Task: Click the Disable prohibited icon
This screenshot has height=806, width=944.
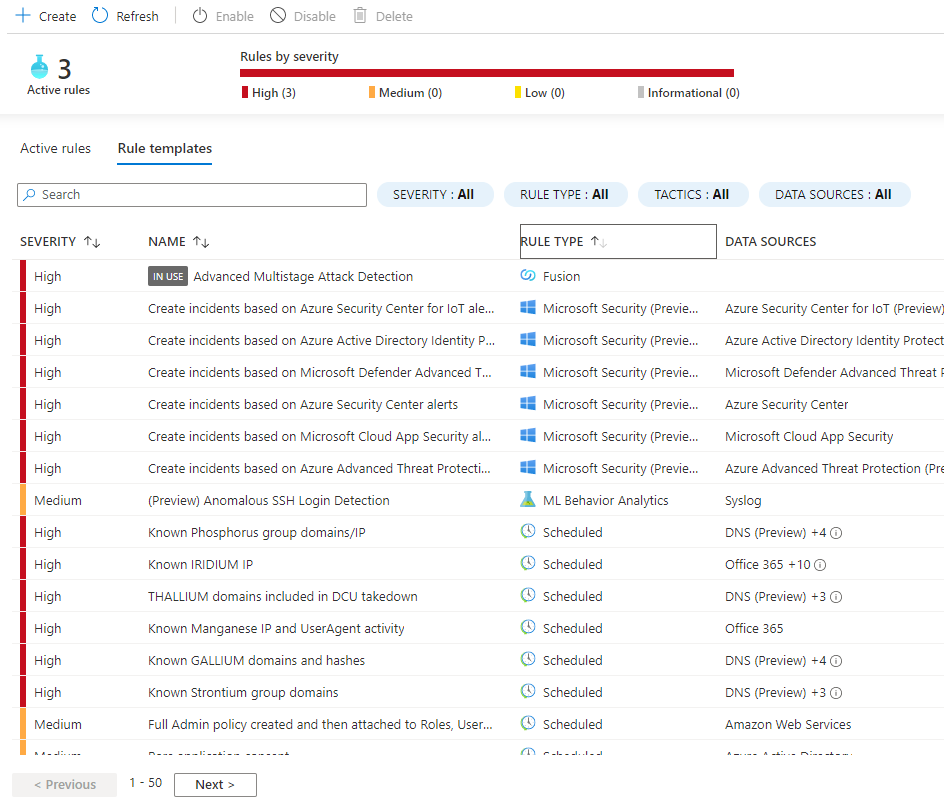Action: point(278,16)
